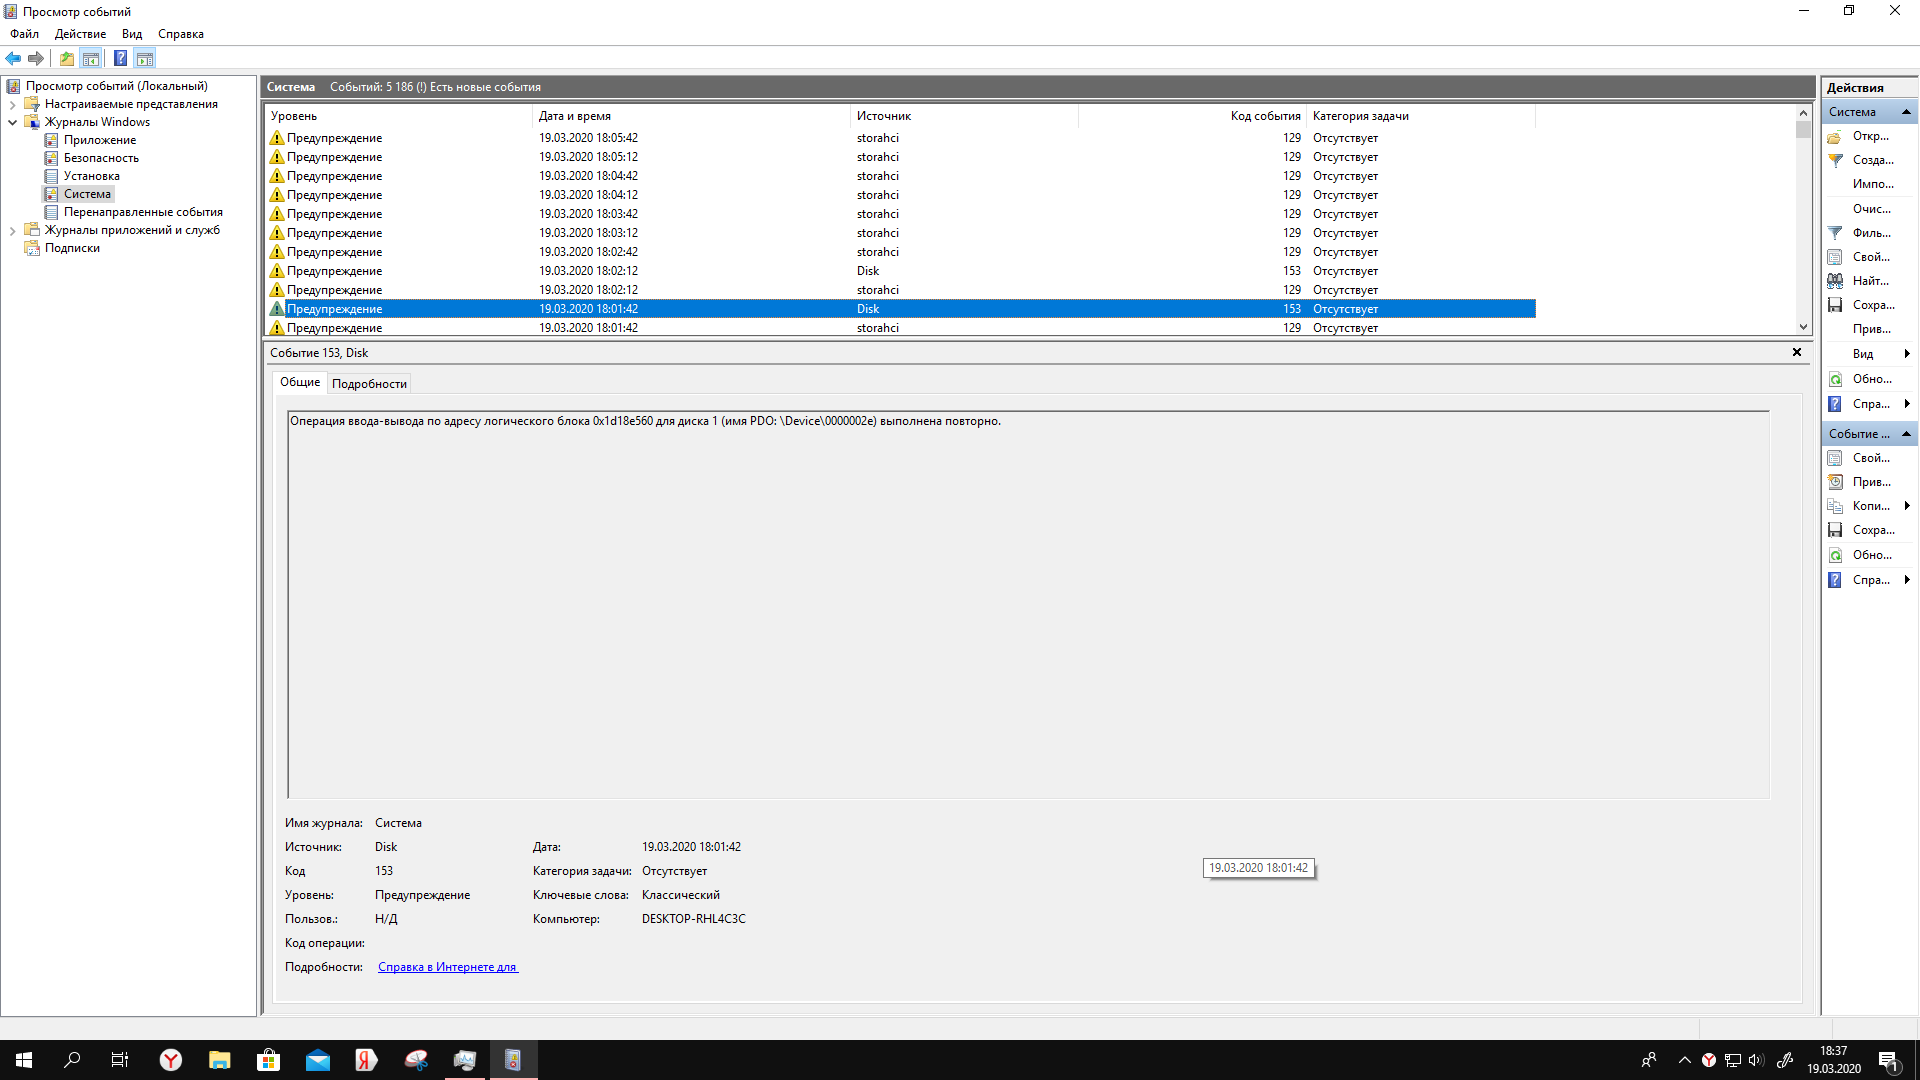The width and height of the screenshot is (1920, 1080).
Task: Open Microsoft Store from the taskbar
Action: click(269, 1060)
